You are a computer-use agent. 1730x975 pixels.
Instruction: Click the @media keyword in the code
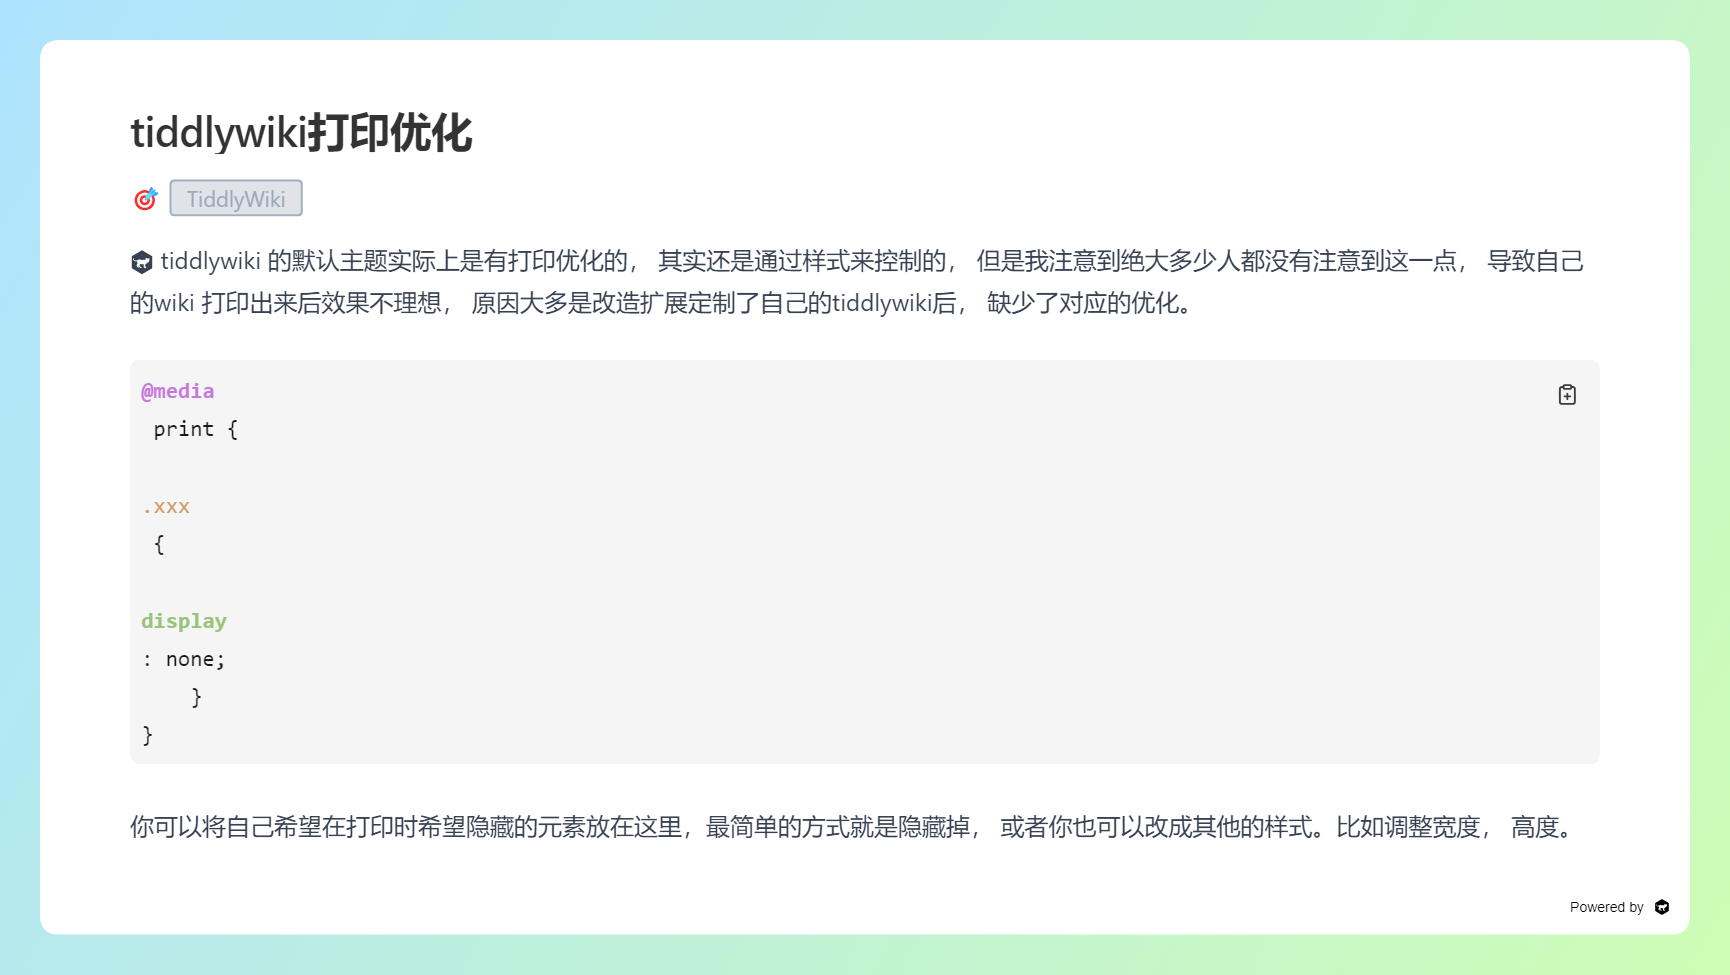point(178,391)
